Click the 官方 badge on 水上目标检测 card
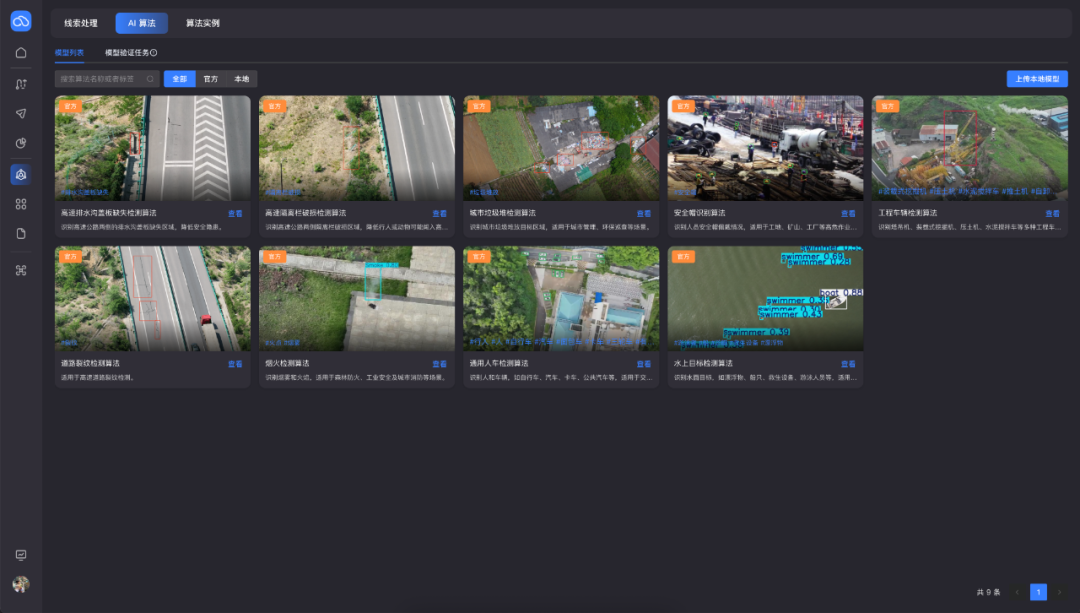This screenshot has height=613, width=1080. (x=683, y=256)
